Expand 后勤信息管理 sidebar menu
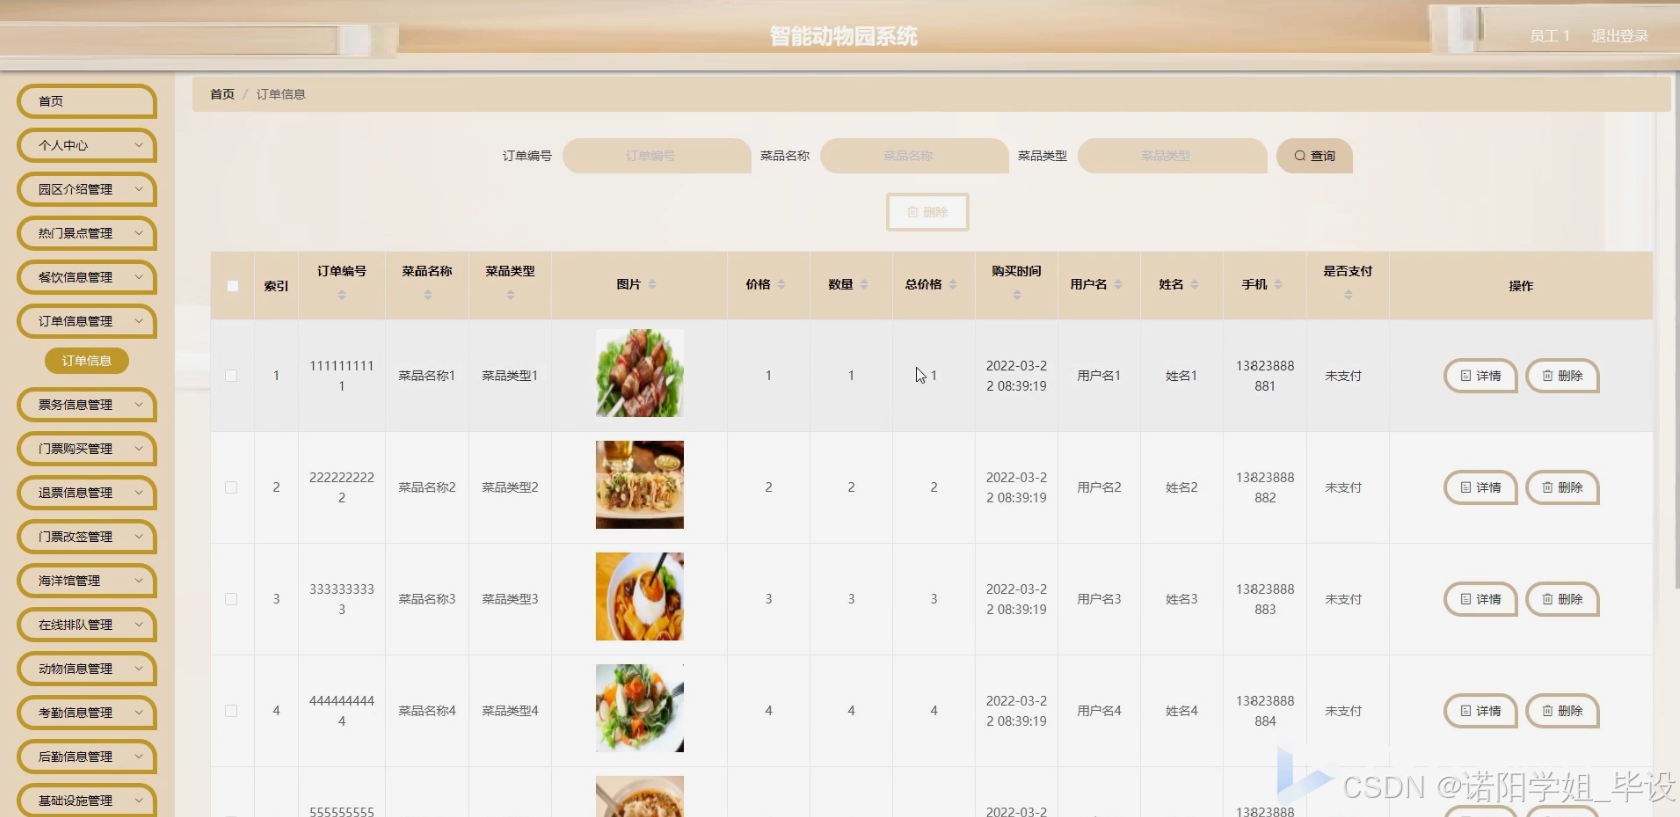 pos(87,757)
